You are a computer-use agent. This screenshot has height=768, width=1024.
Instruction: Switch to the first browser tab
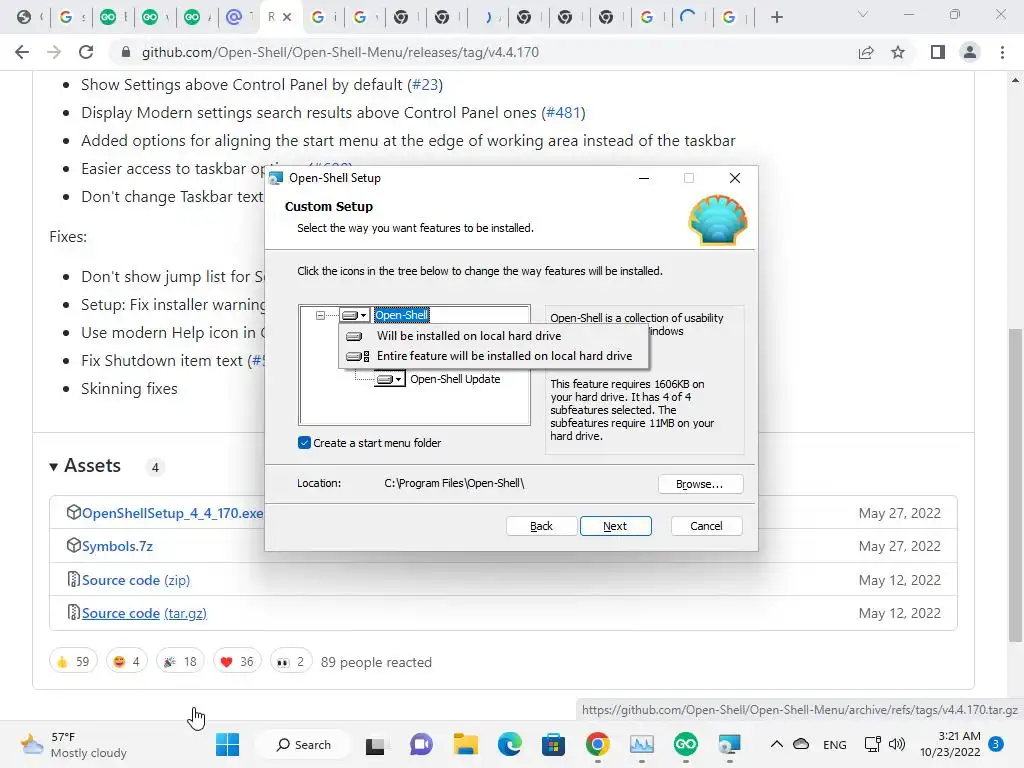pos(24,18)
